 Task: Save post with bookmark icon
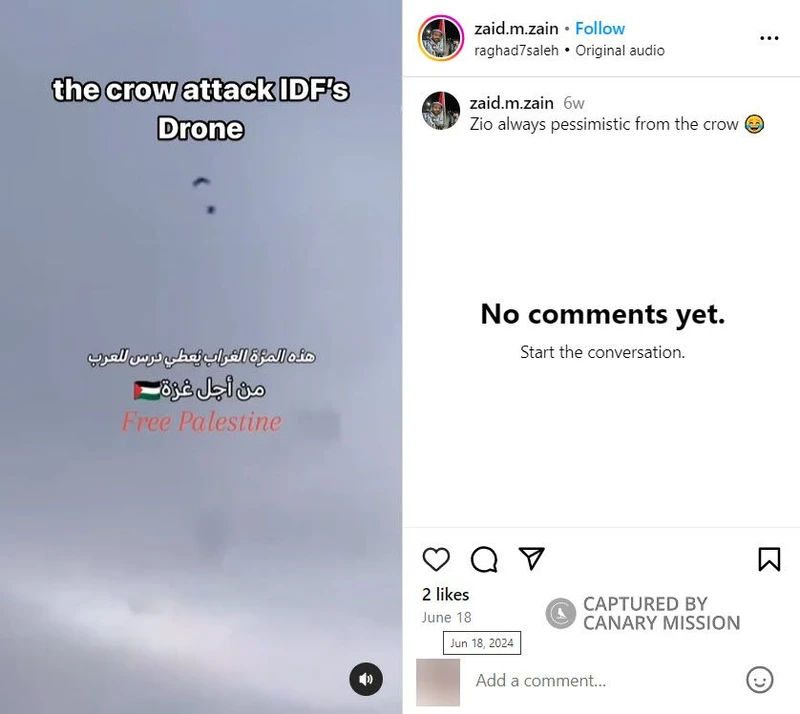click(769, 559)
